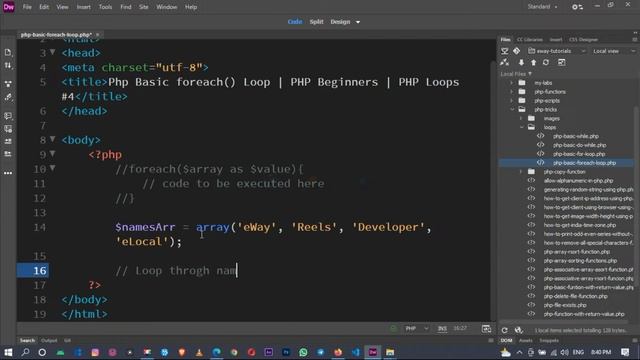Click the Expand Files panel icon

pyautogui.click(x=562, y=62)
